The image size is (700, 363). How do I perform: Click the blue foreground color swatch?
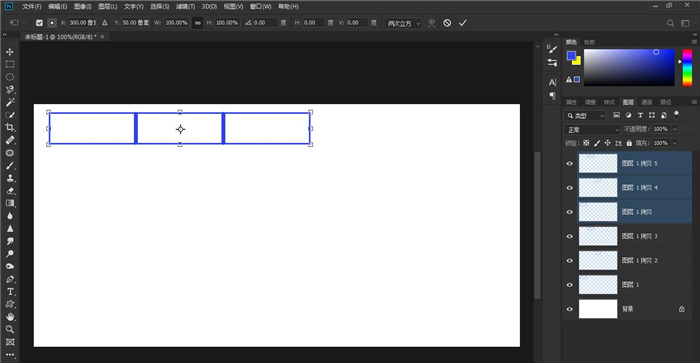click(571, 55)
